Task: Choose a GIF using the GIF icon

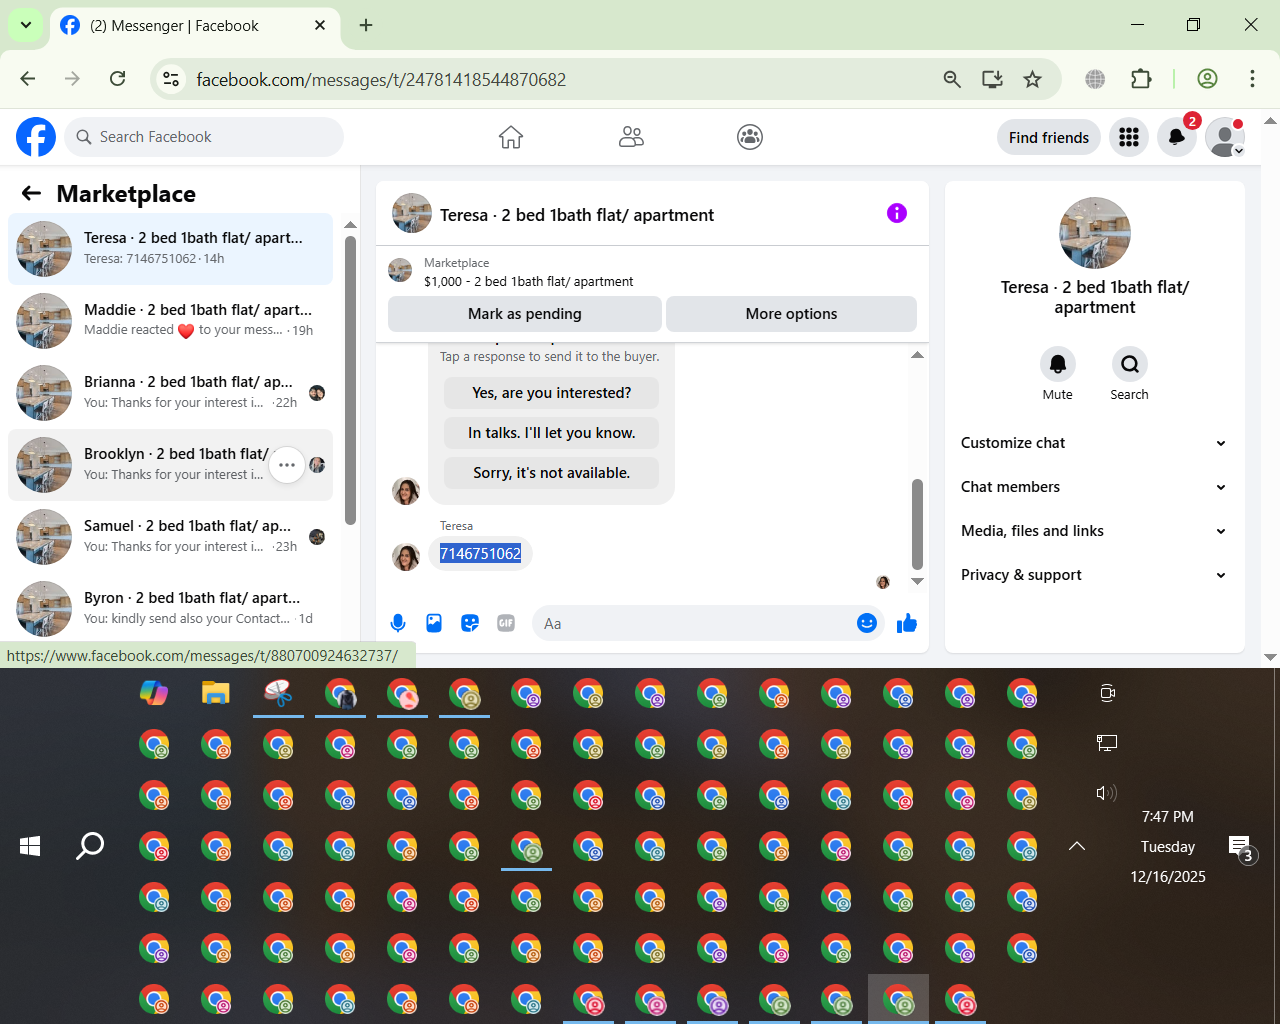Action: (506, 623)
